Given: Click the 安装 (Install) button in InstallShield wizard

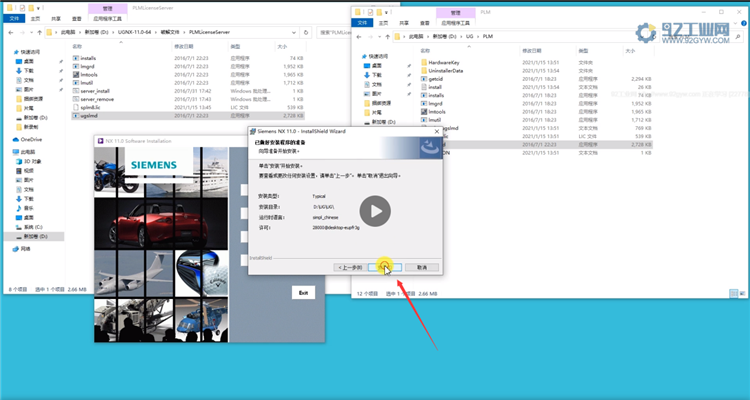Looking at the screenshot, I should pyautogui.click(x=385, y=267).
